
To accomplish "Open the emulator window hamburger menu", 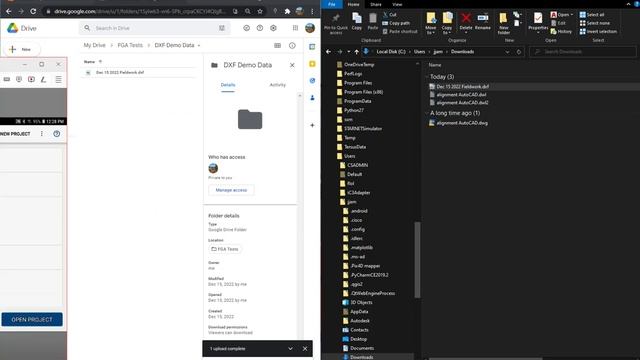I will tap(58, 80).
